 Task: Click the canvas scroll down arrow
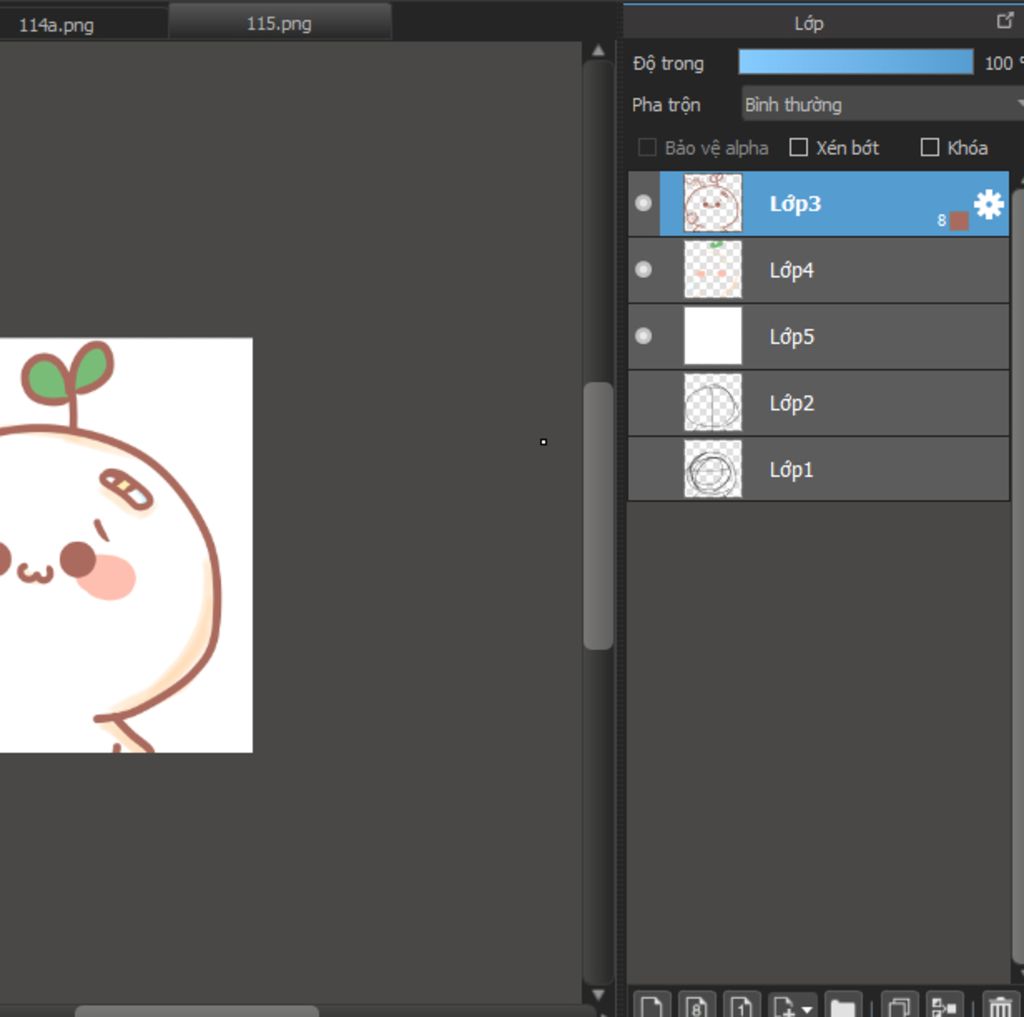tap(598, 995)
